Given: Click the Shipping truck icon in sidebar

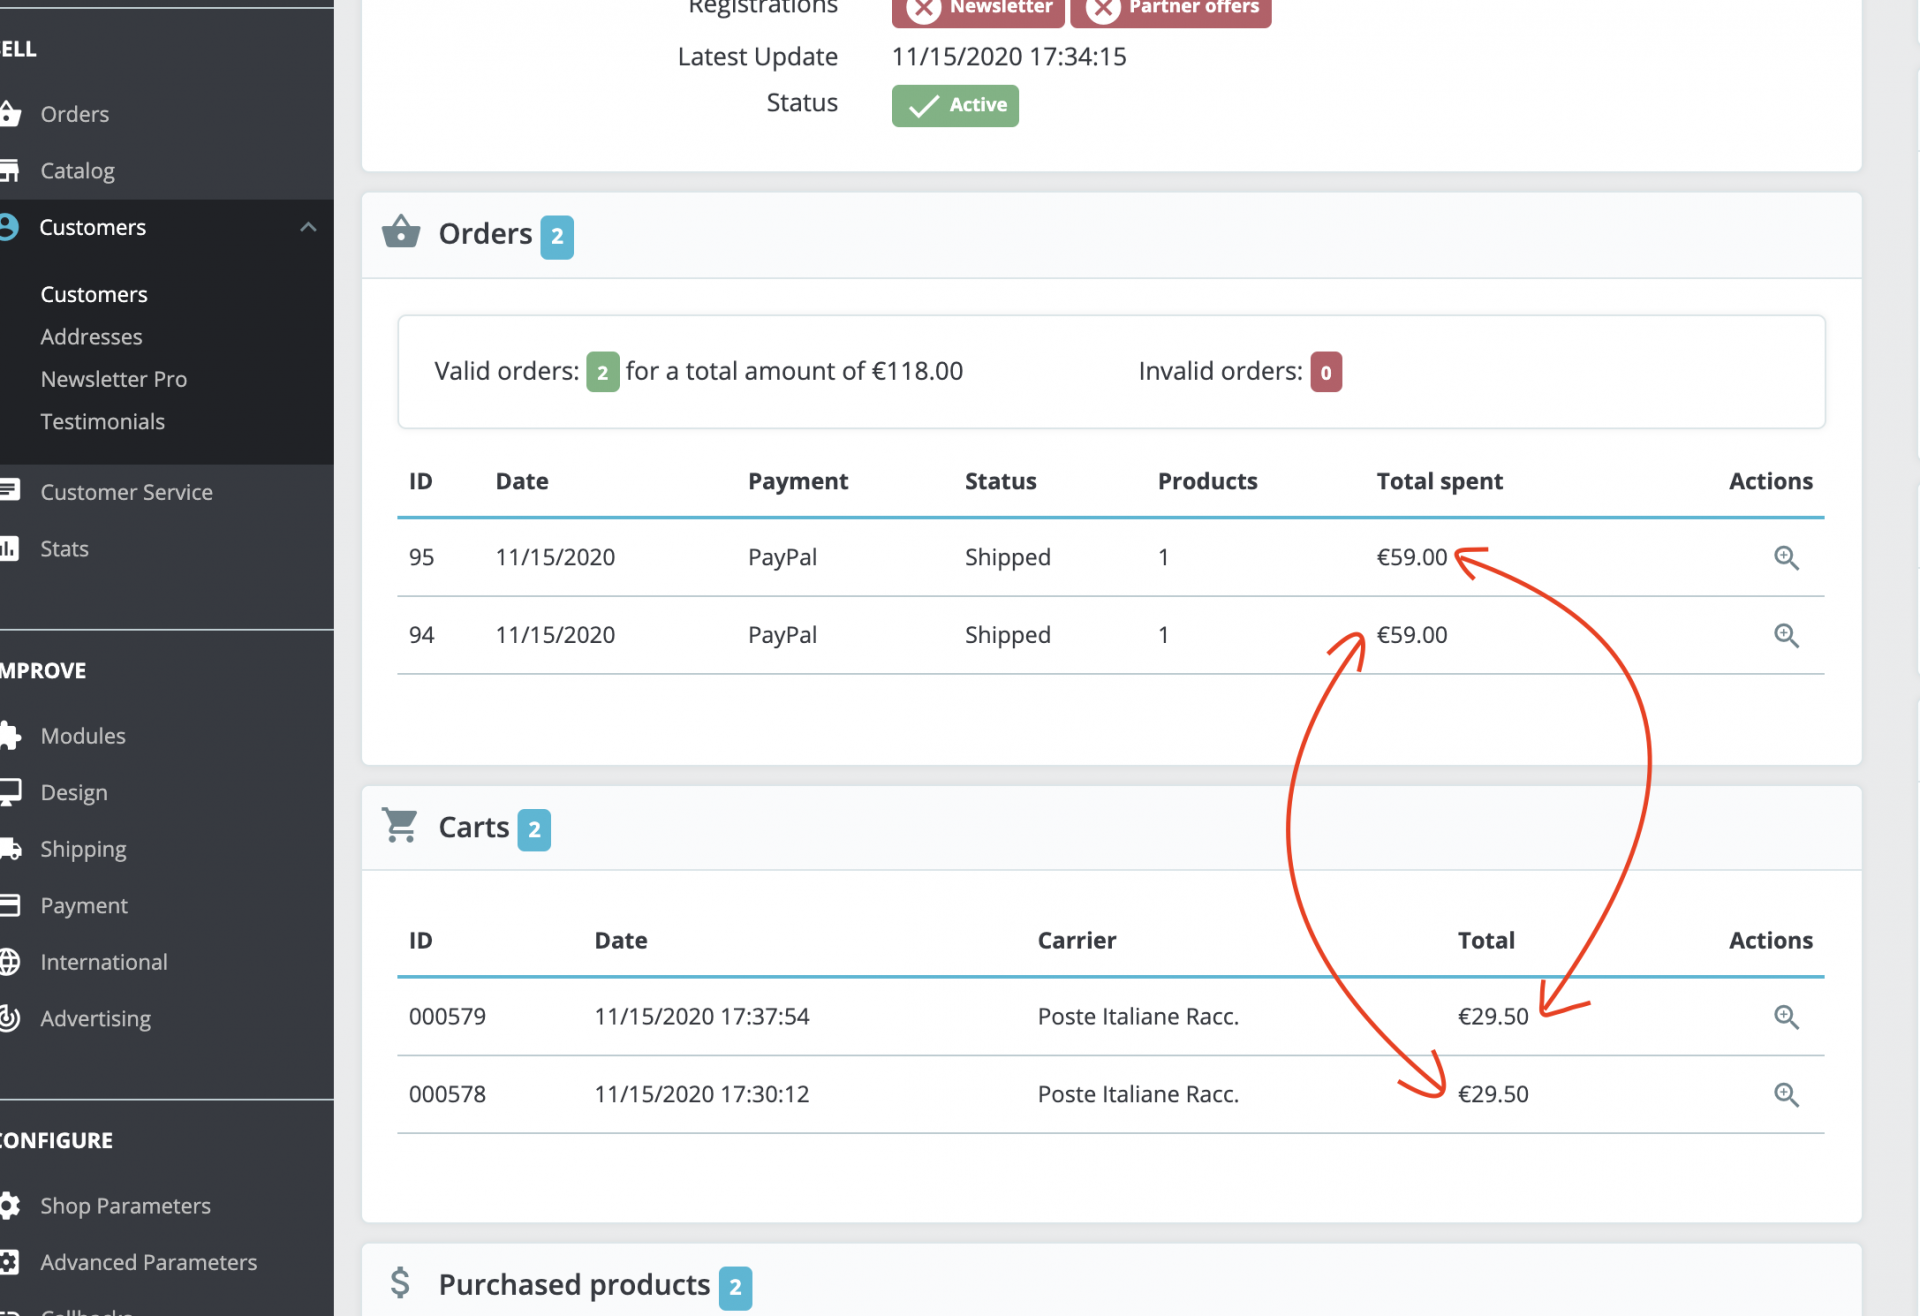Looking at the screenshot, I should click(10, 849).
